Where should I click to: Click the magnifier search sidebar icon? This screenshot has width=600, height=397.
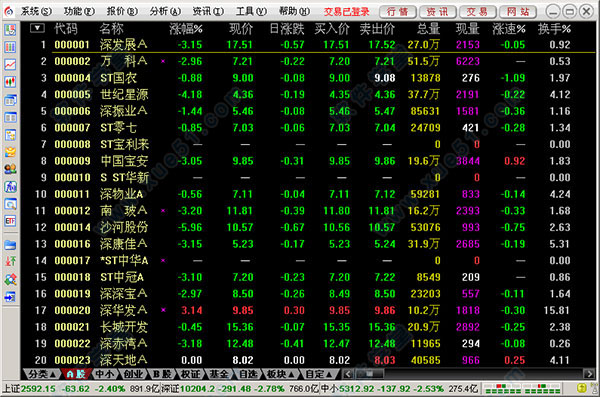pyautogui.click(x=10, y=204)
